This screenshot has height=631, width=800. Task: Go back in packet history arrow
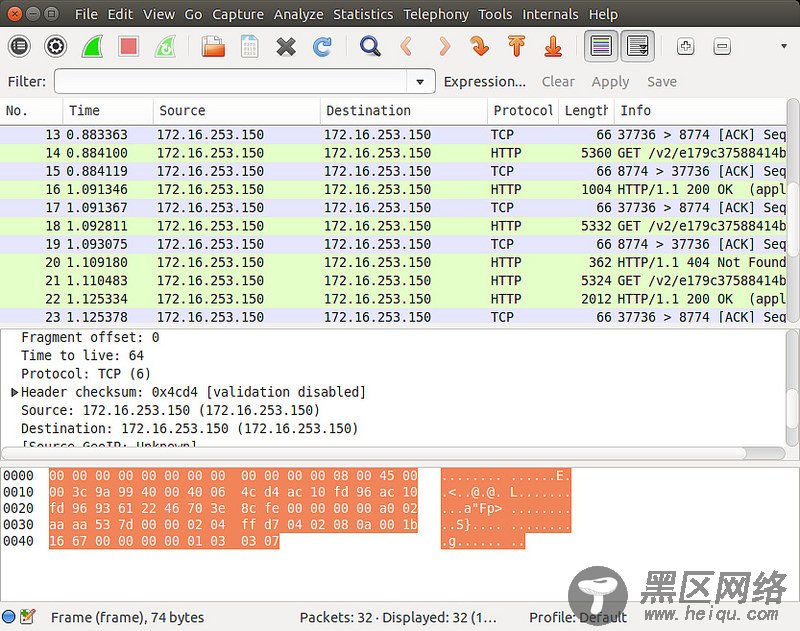[407, 46]
